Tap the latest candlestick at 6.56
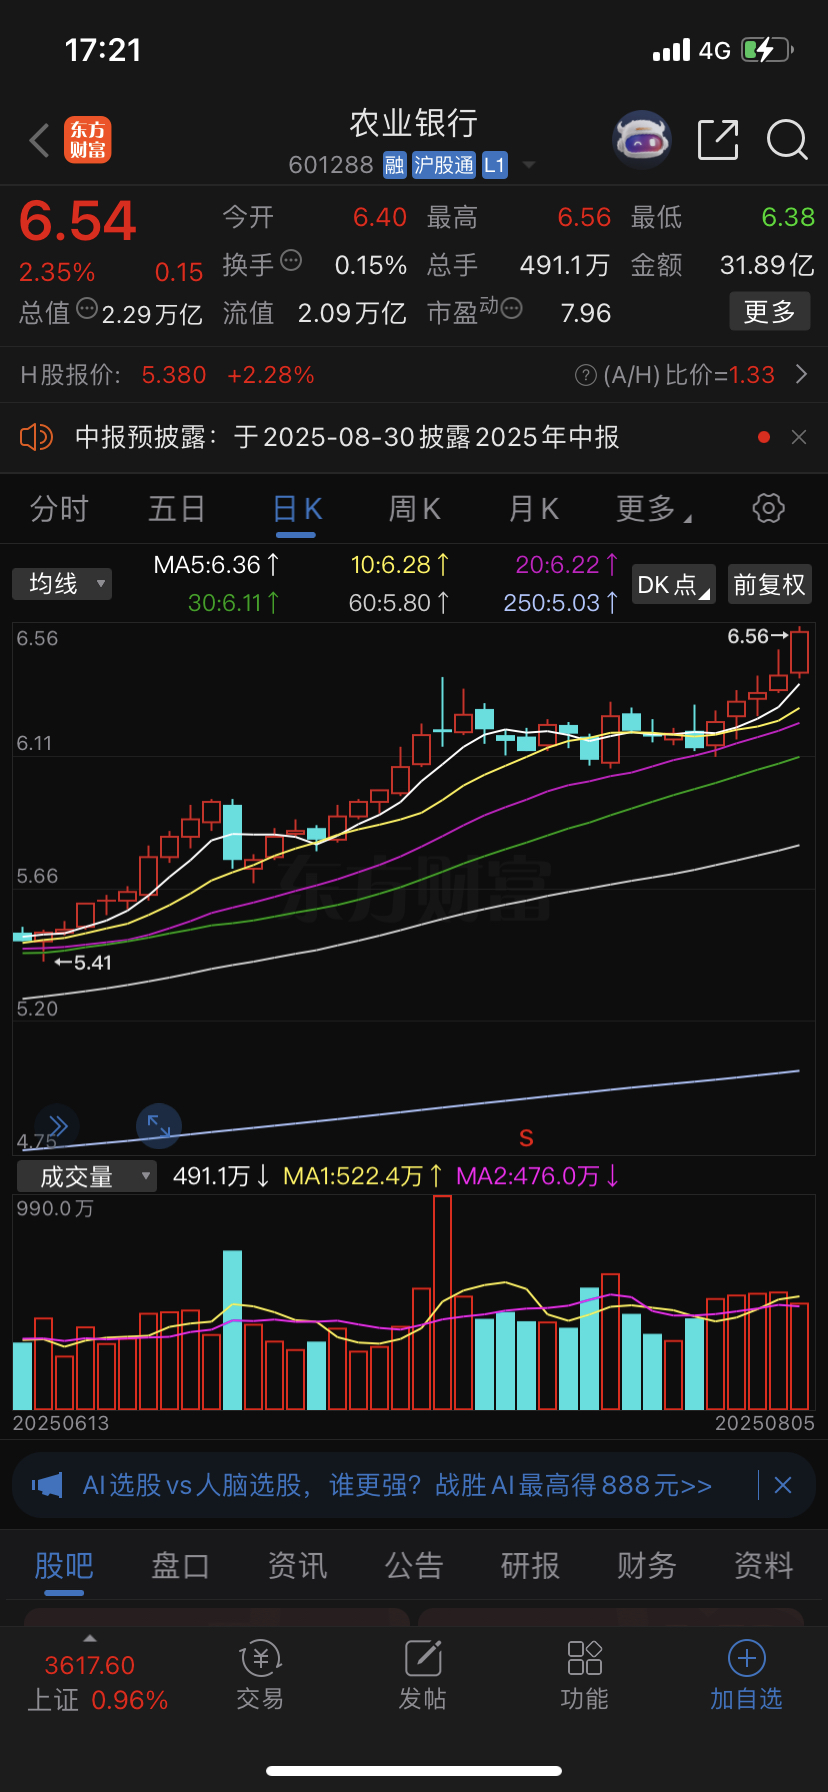Image resolution: width=828 pixels, height=1792 pixels. pyautogui.click(x=799, y=652)
